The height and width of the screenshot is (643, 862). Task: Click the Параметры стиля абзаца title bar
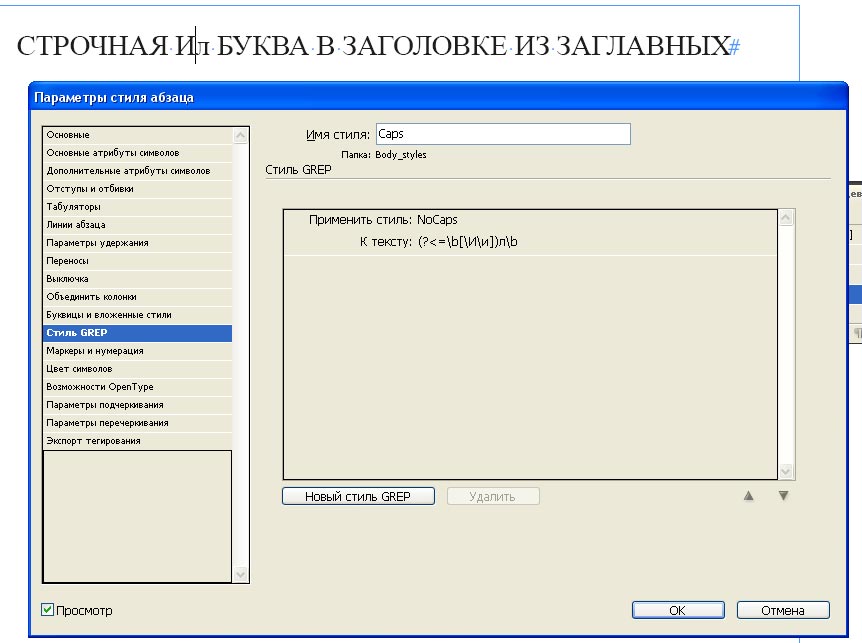(x=438, y=97)
